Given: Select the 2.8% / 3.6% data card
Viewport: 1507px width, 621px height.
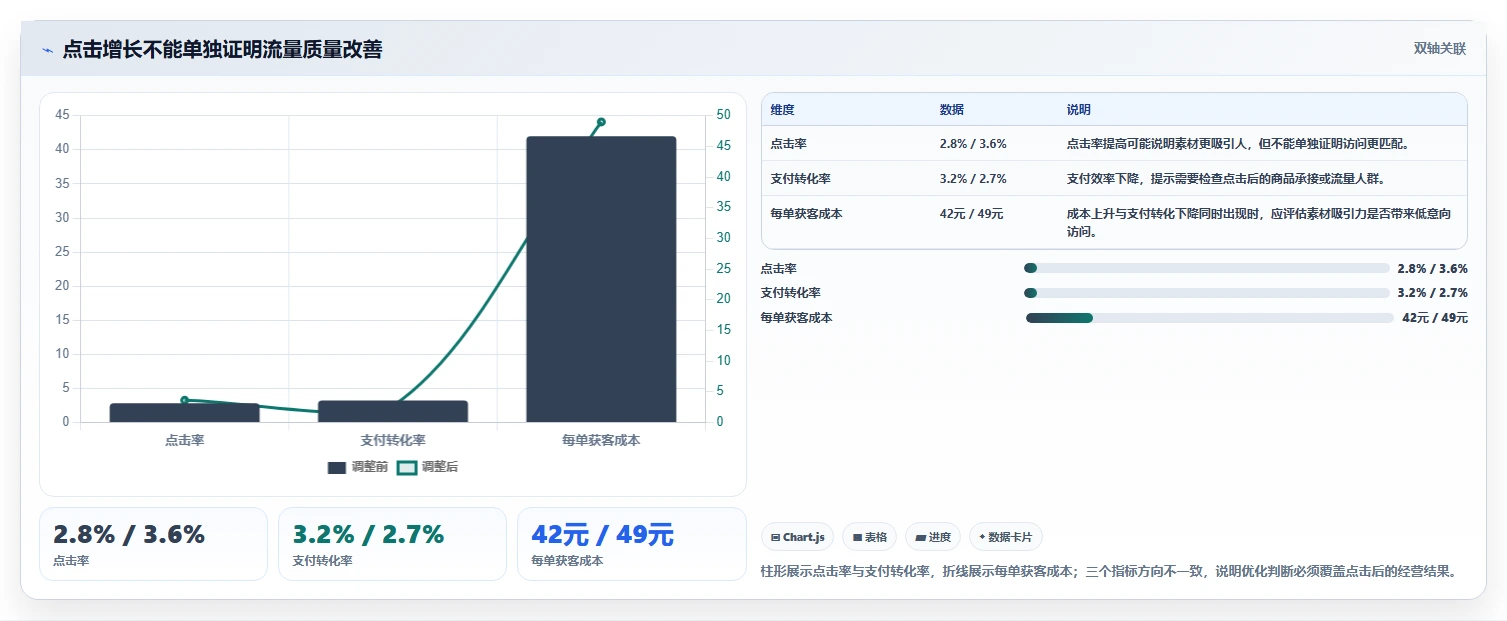Looking at the screenshot, I should (153, 544).
